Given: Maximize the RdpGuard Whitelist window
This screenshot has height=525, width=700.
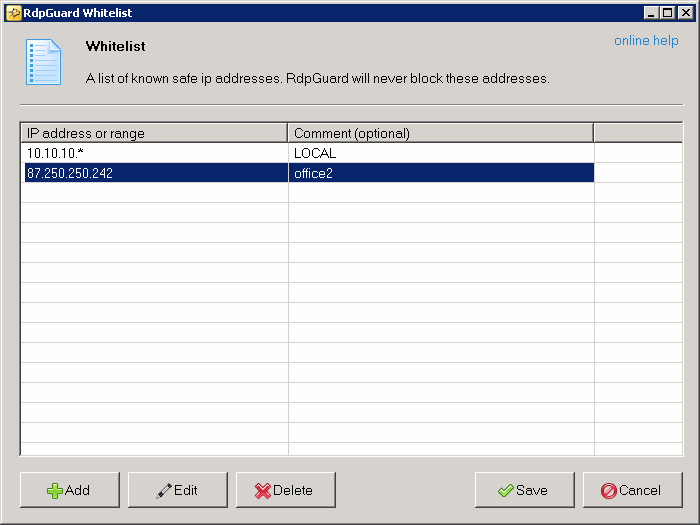Looking at the screenshot, I should [x=668, y=13].
